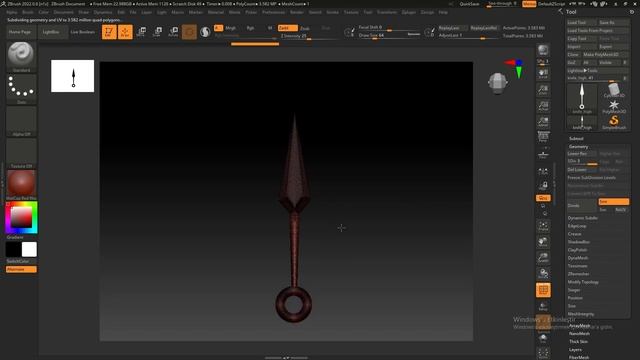The image size is (640, 360).
Task: Click the Scroll canvas icon
Action: coord(543,73)
